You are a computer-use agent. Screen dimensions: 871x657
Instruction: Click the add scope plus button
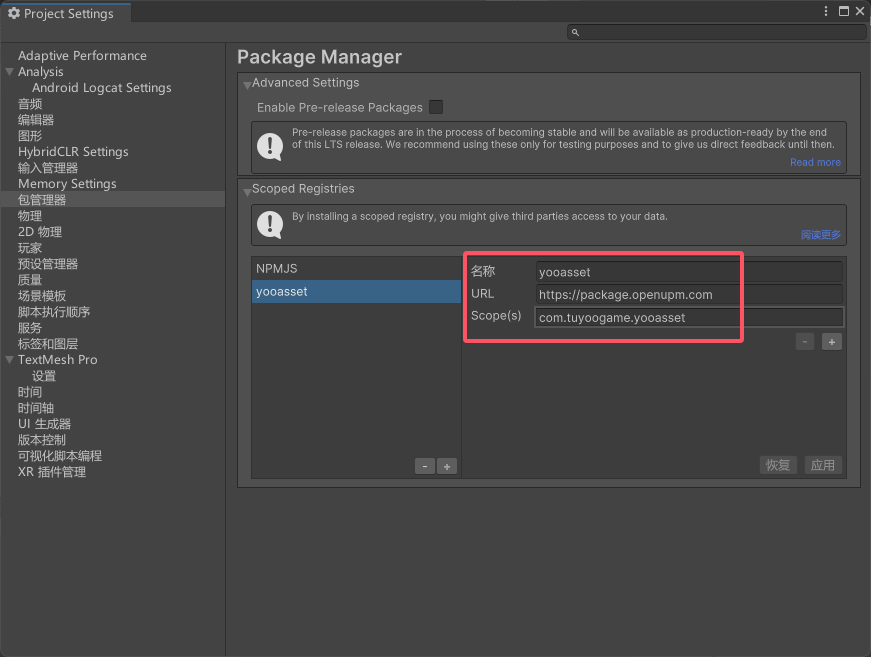pyautogui.click(x=831, y=342)
